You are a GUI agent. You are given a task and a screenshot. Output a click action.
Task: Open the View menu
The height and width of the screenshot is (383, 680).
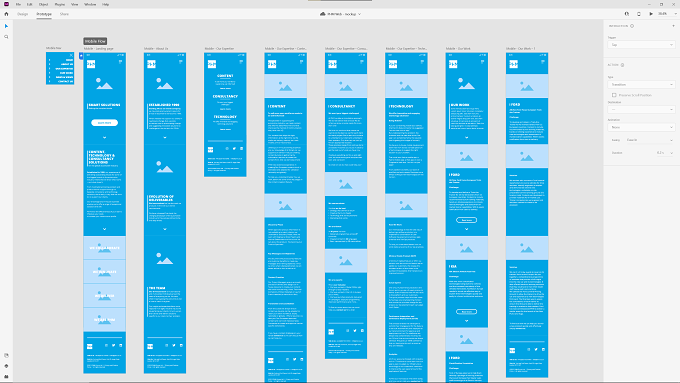[x=75, y=4]
